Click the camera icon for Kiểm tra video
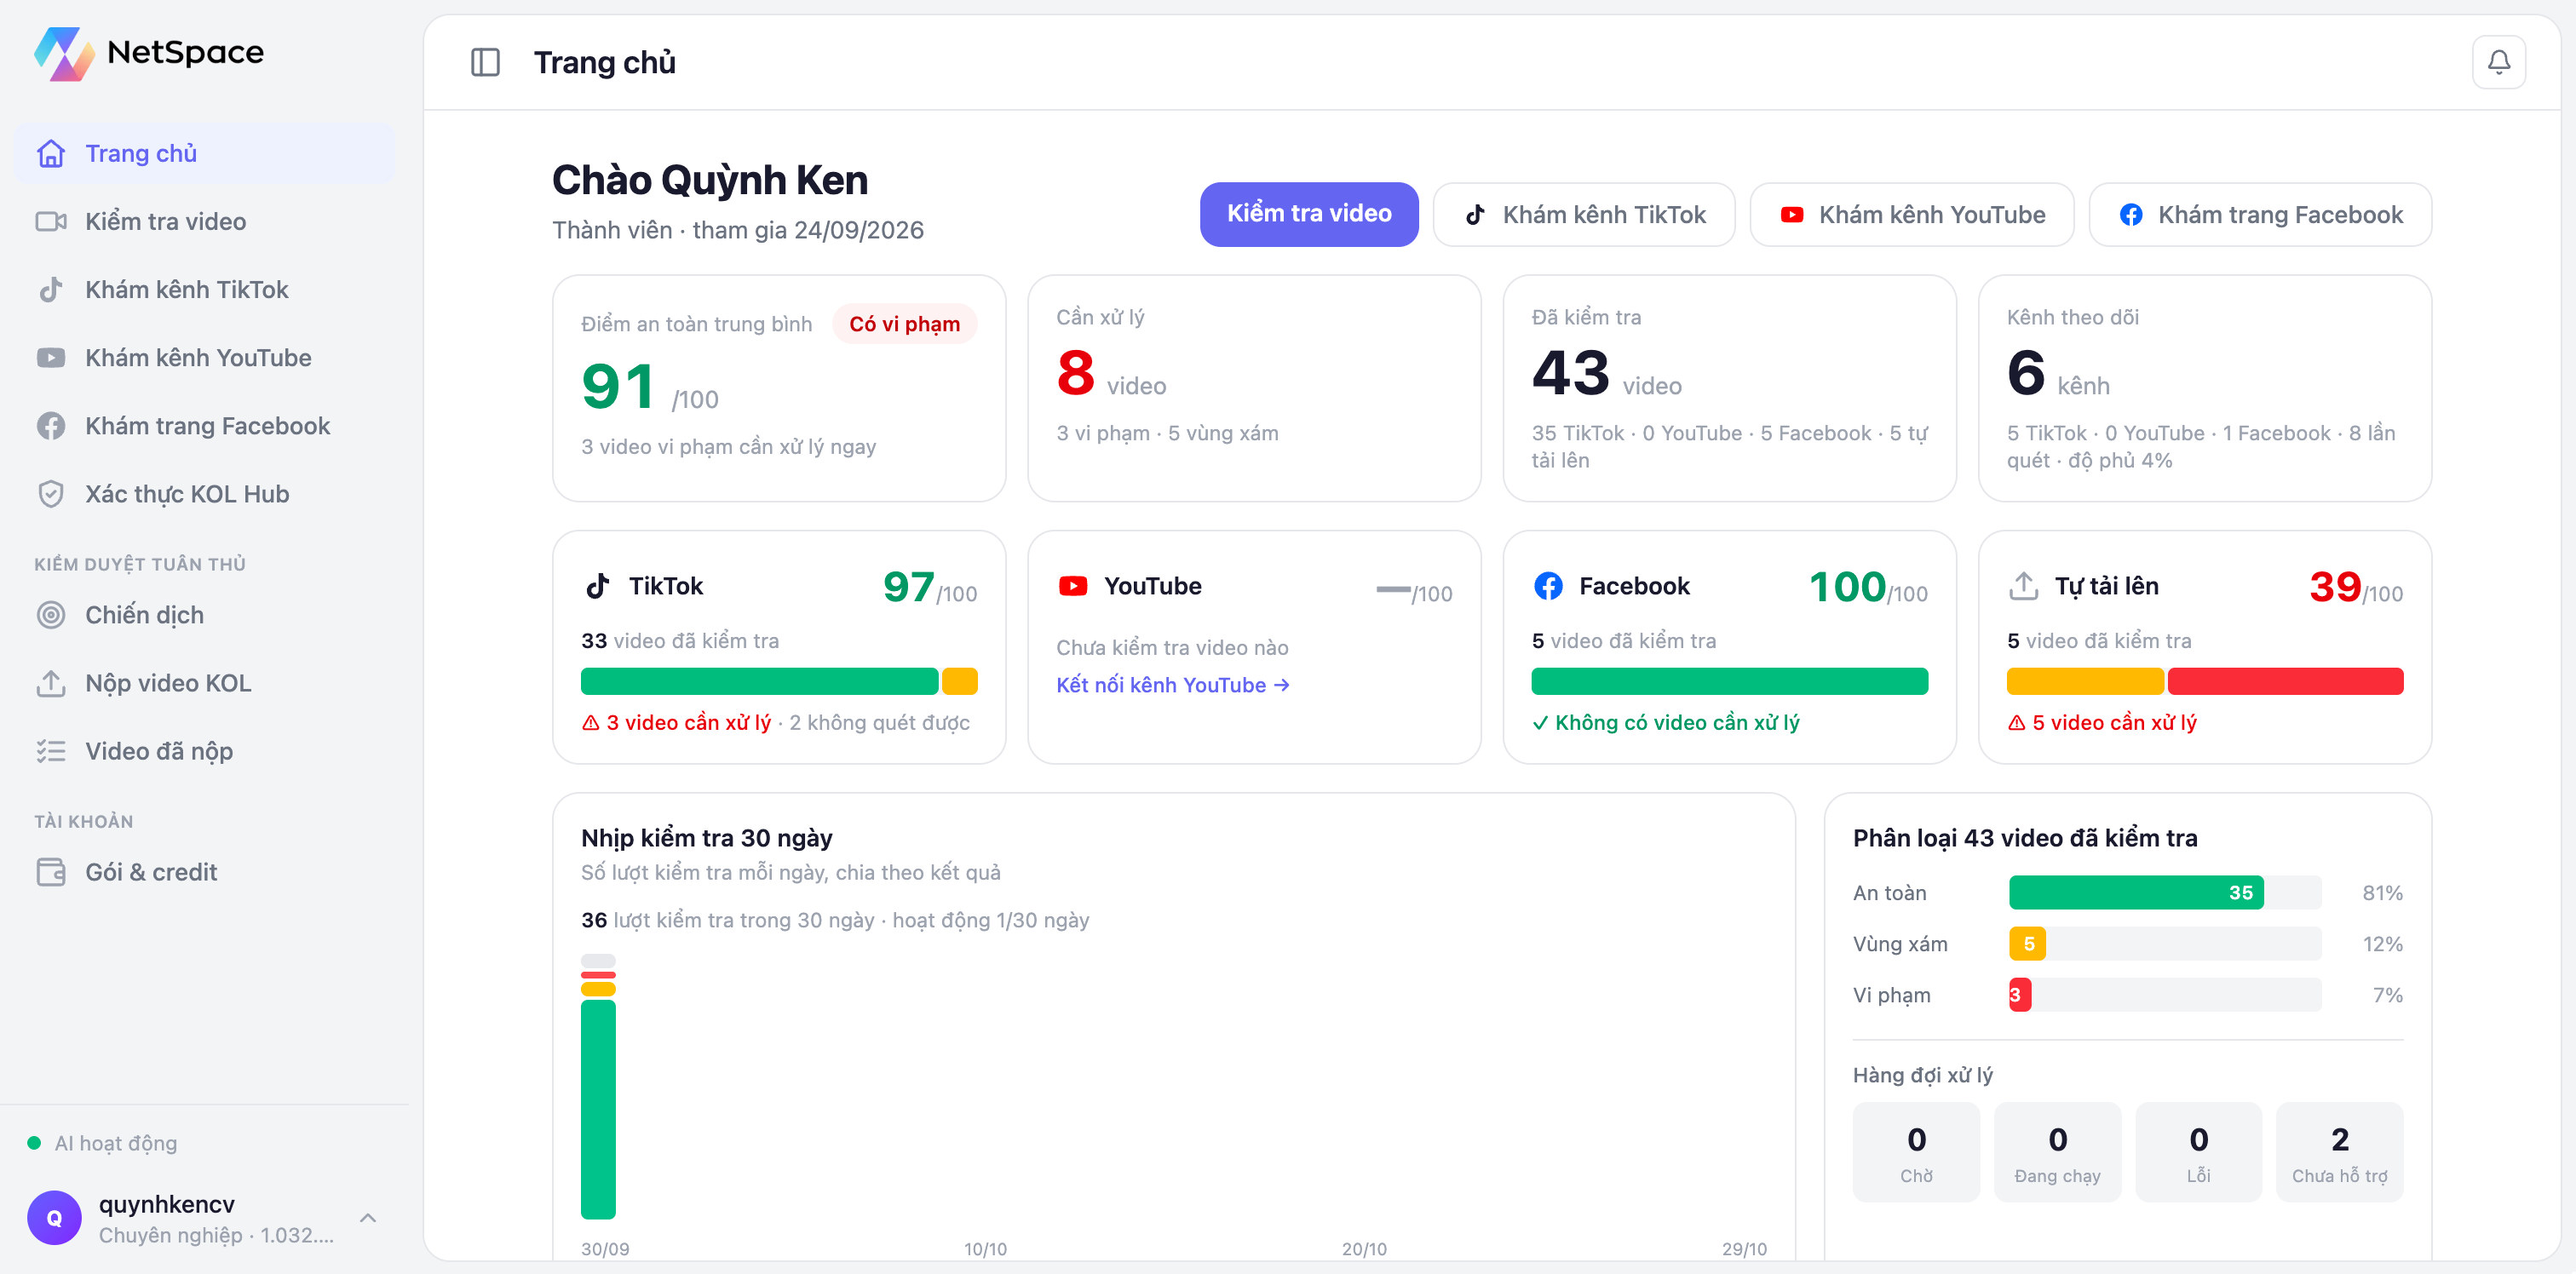Viewport: 2576px width, 1274px height. (51, 221)
